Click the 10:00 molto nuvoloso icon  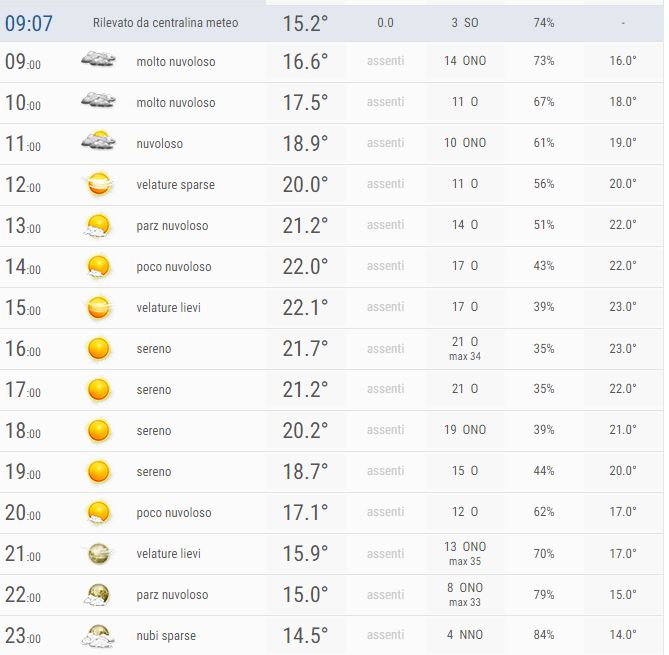[x=98, y=102]
